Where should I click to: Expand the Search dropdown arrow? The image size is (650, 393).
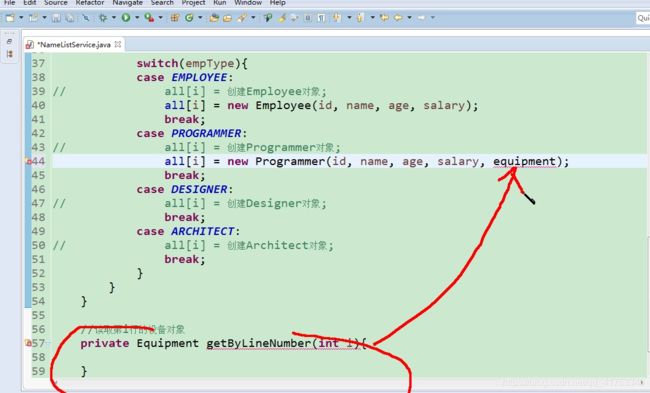click(253, 18)
